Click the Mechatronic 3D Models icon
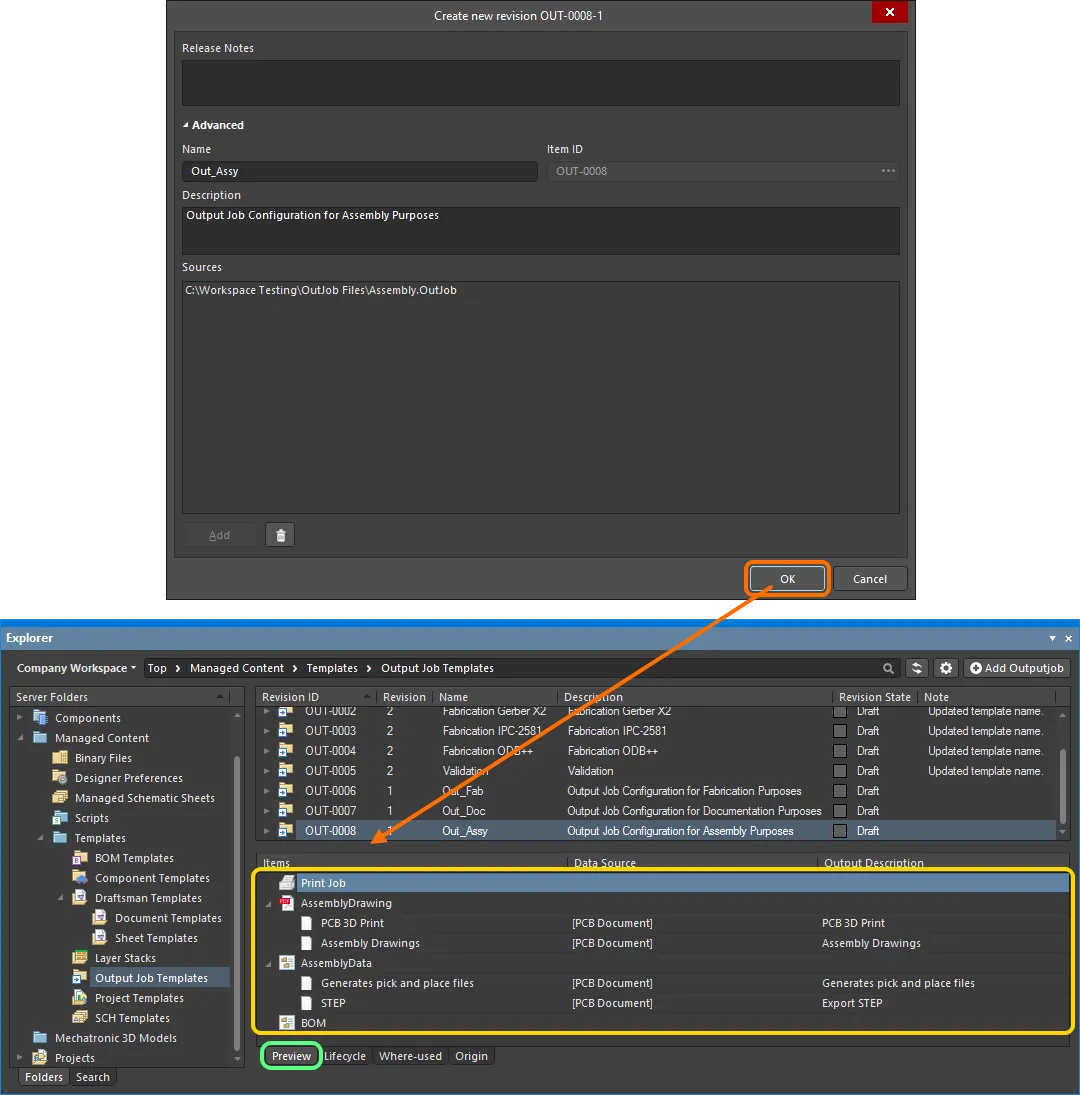 pos(40,1037)
